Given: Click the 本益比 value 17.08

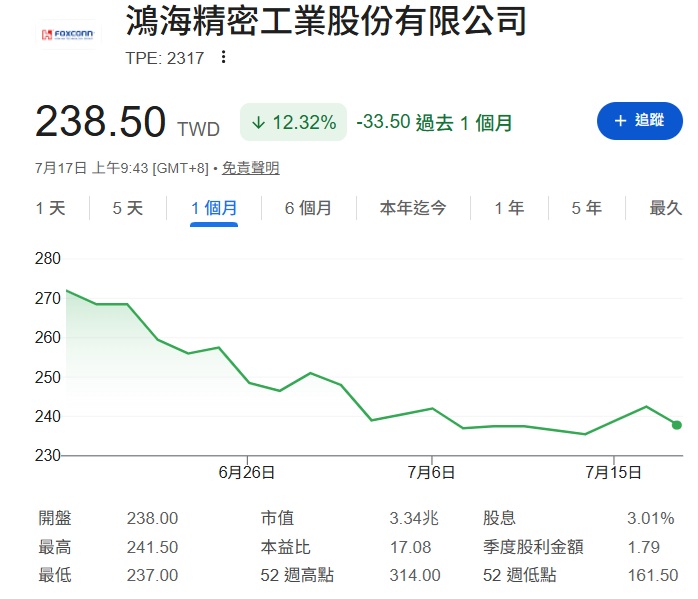Looking at the screenshot, I should [410, 547].
